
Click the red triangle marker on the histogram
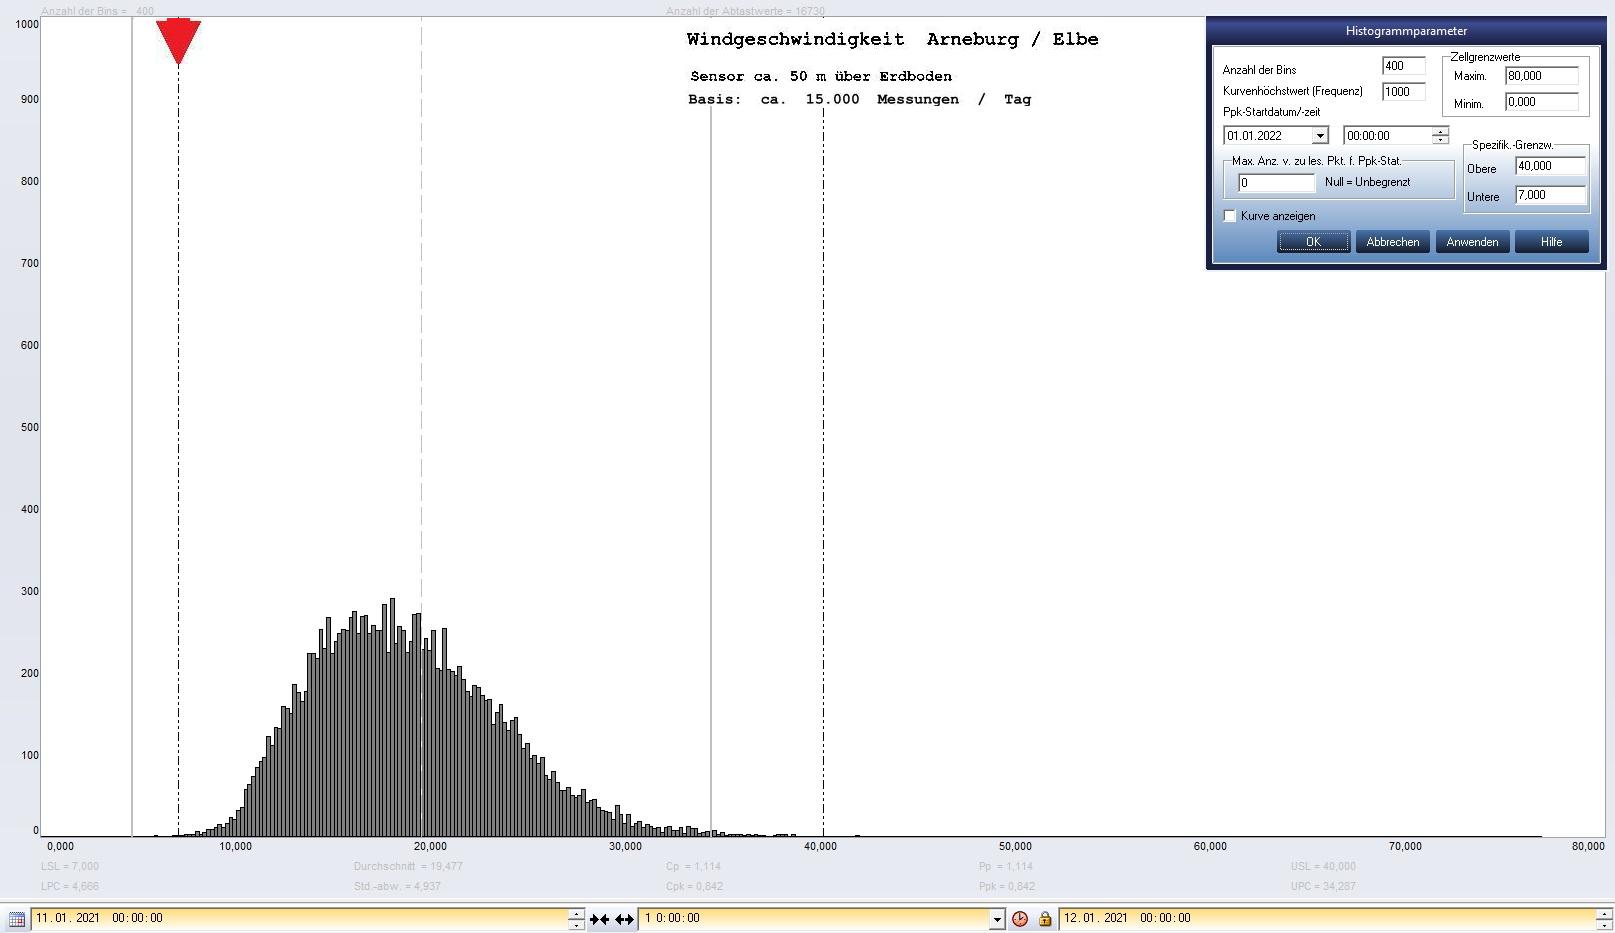tap(178, 42)
